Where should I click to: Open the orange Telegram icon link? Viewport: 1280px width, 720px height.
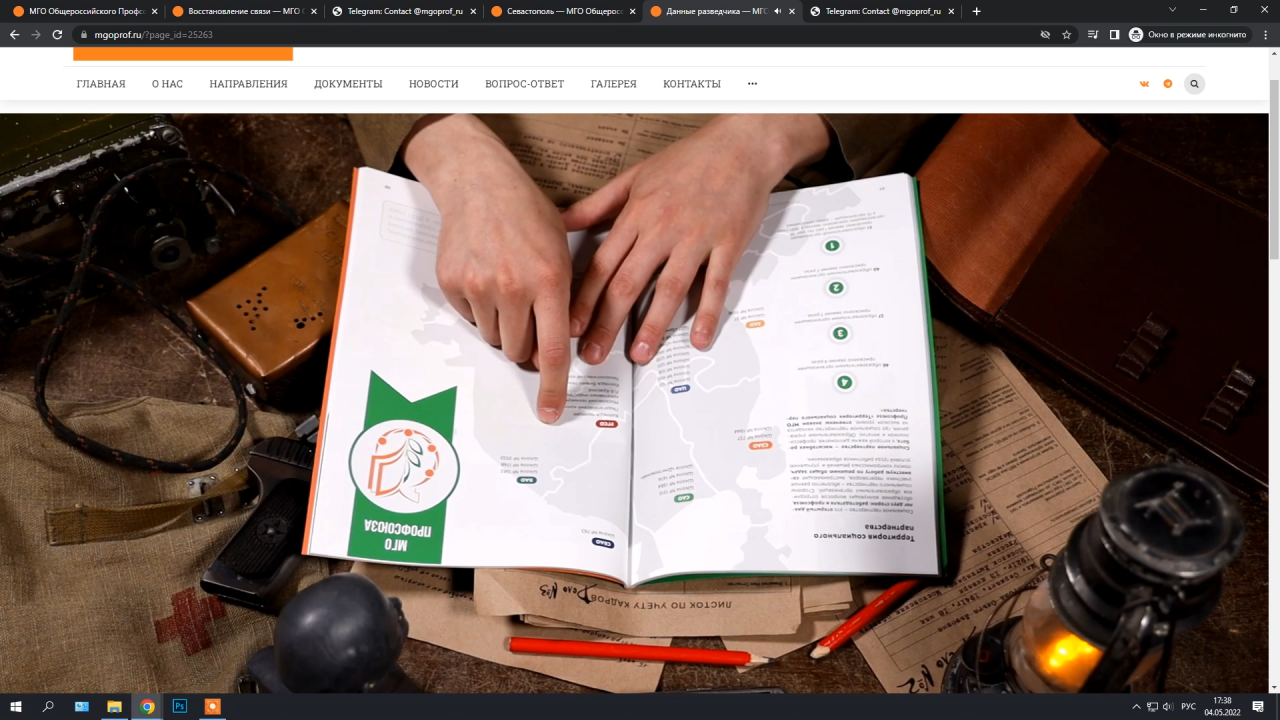click(1167, 84)
